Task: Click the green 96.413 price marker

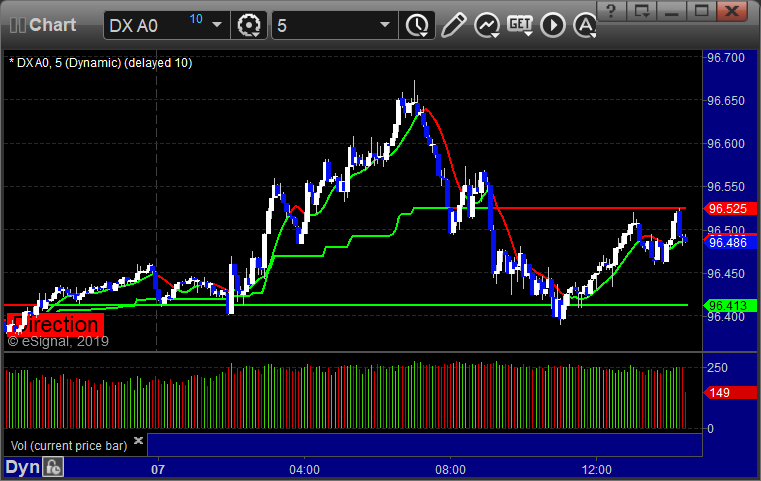Action: point(729,306)
